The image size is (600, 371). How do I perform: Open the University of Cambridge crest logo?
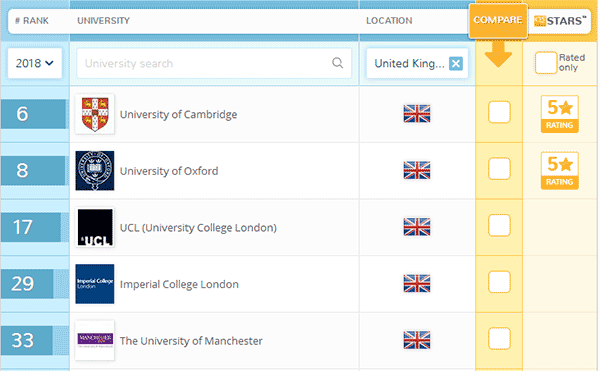[x=95, y=114]
